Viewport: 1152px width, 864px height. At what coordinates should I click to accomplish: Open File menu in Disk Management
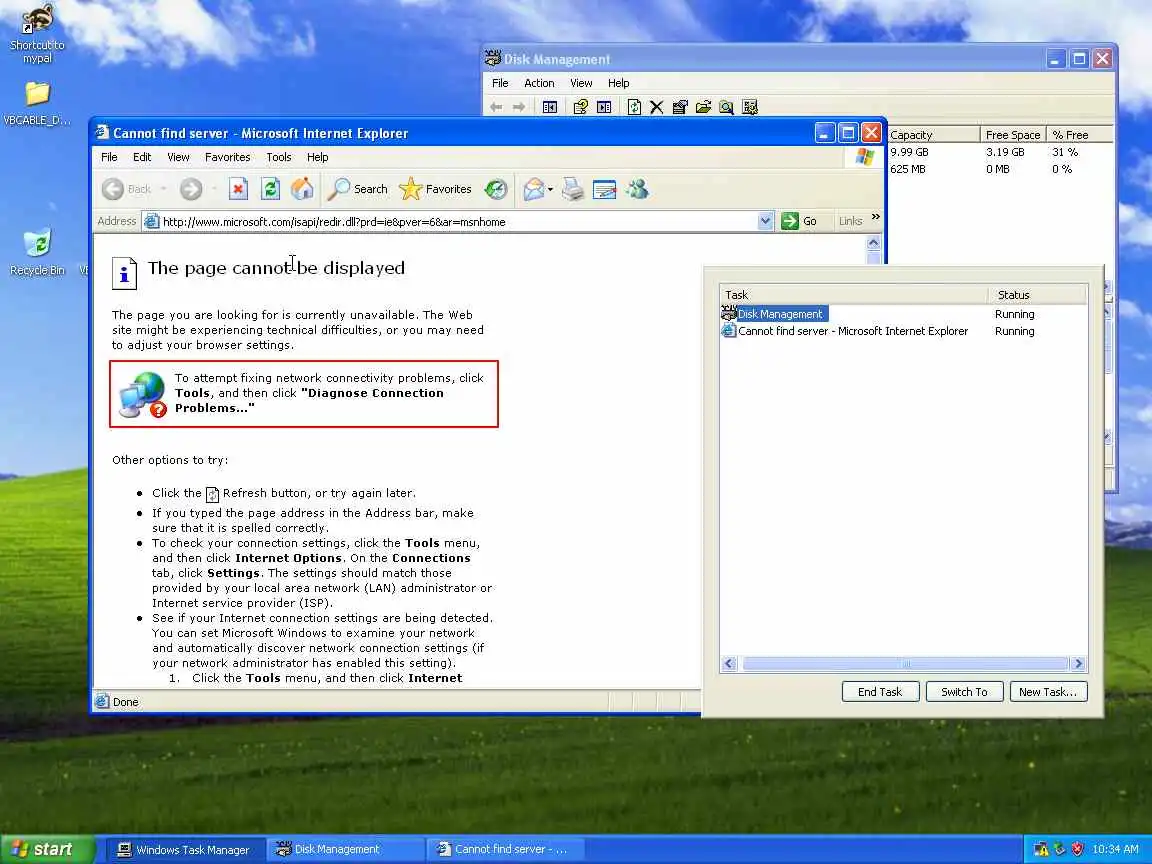point(500,83)
